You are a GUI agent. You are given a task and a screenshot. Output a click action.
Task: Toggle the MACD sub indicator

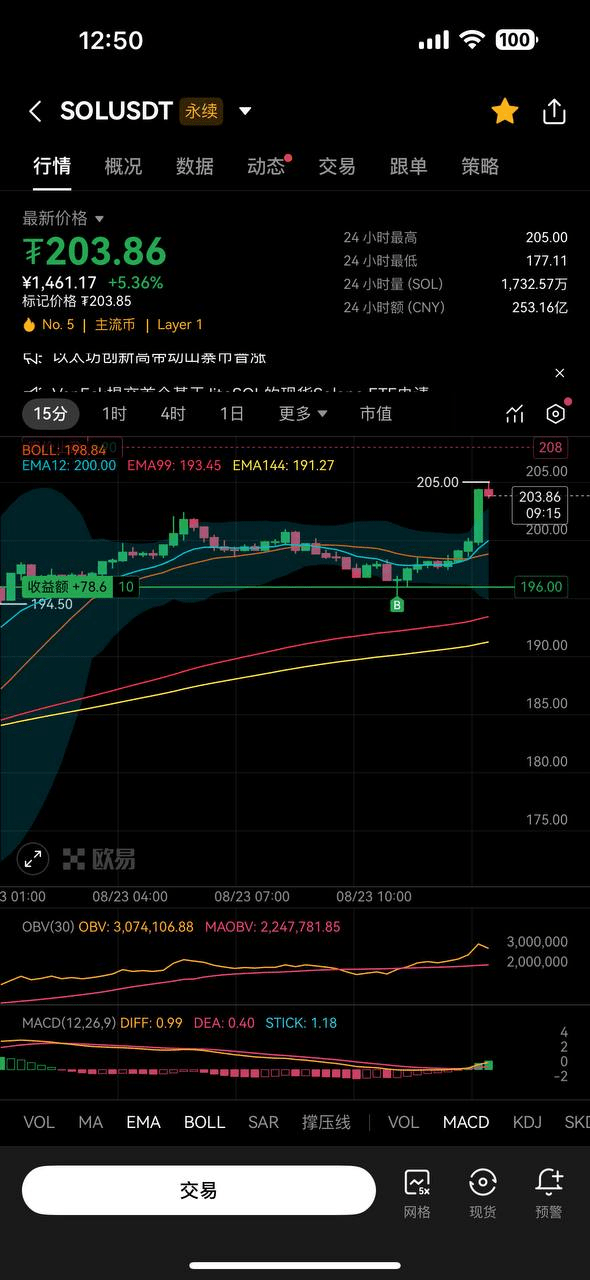(466, 1122)
